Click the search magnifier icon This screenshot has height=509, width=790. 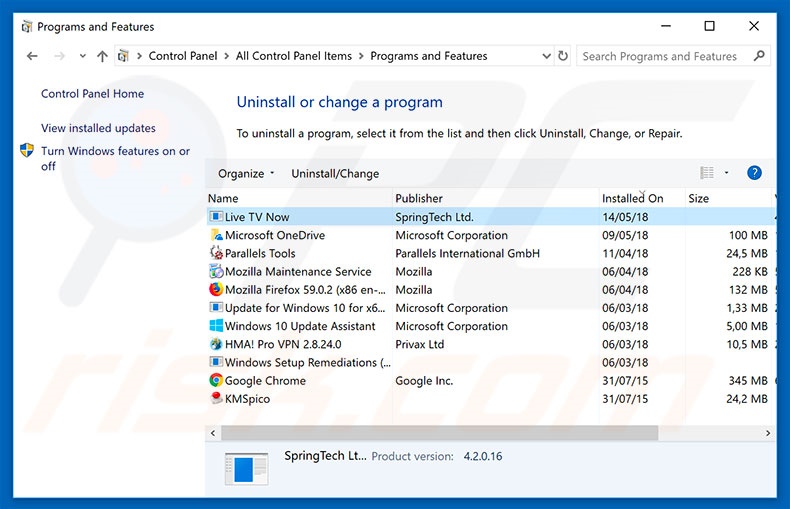[x=759, y=56]
